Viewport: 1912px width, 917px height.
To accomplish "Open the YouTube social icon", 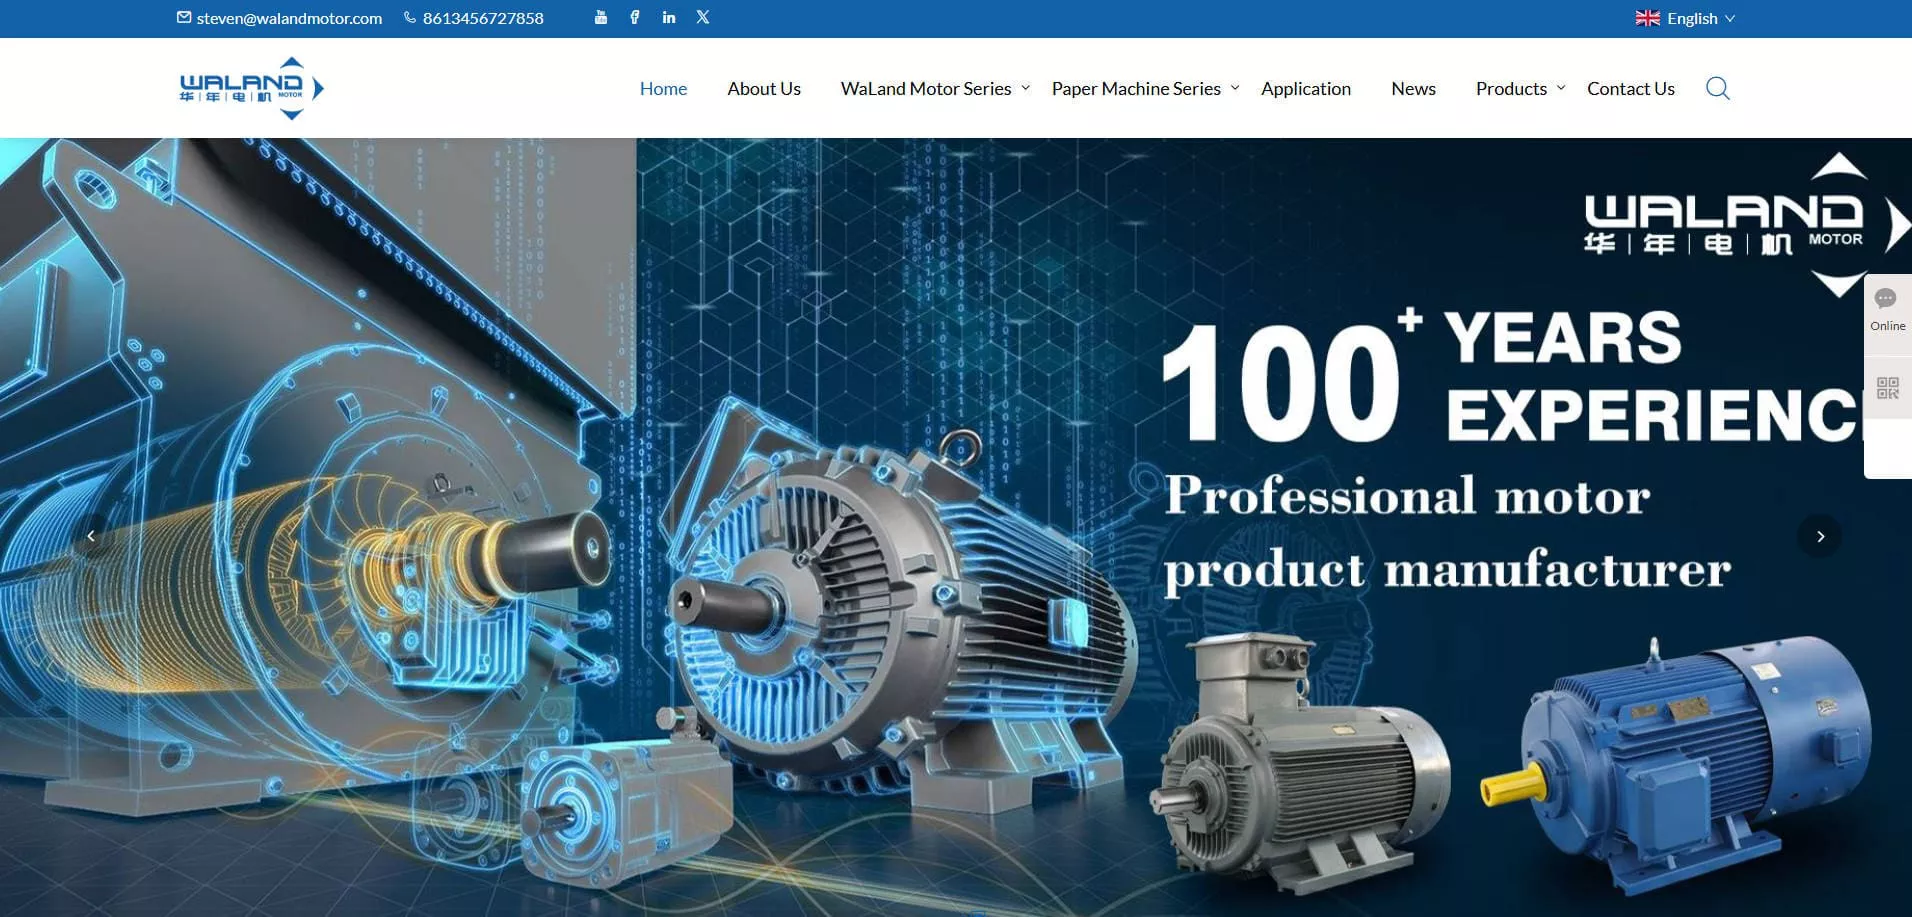I will [x=600, y=17].
